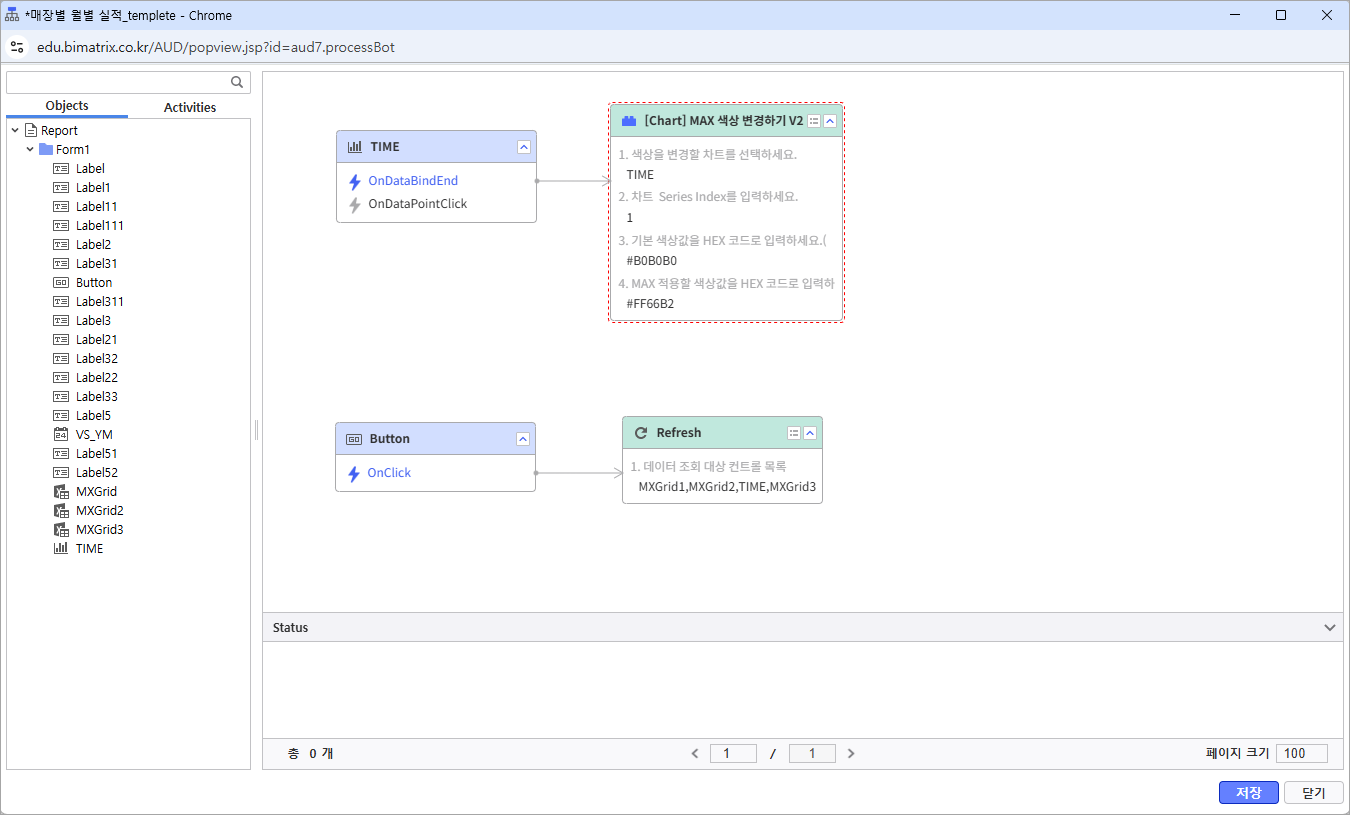Viewport: 1350px width, 815px height.
Task: Click the list icon on MAX color node
Action: point(814,120)
